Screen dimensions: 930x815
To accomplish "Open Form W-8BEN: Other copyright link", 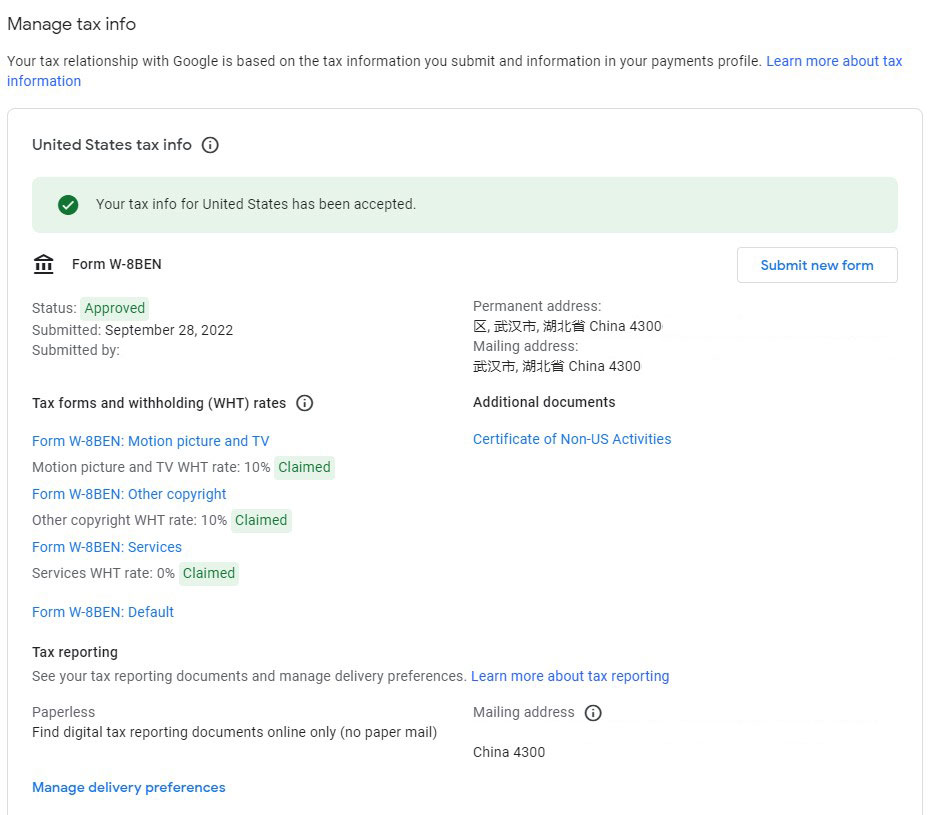I will [129, 494].
